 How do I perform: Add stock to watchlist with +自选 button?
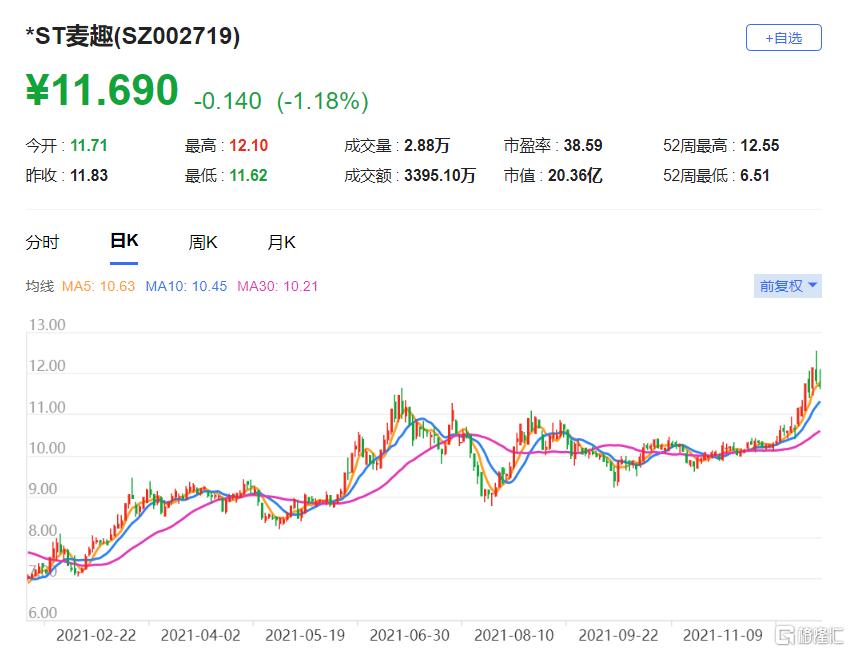coord(783,38)
